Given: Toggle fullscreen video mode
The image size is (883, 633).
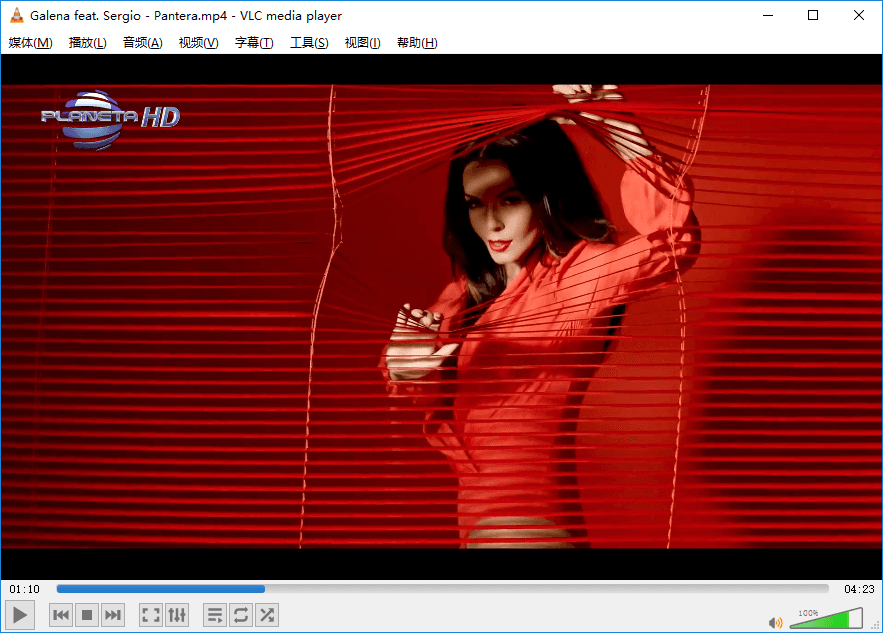Looking at the screenshot, I should [x=151, y=615].
